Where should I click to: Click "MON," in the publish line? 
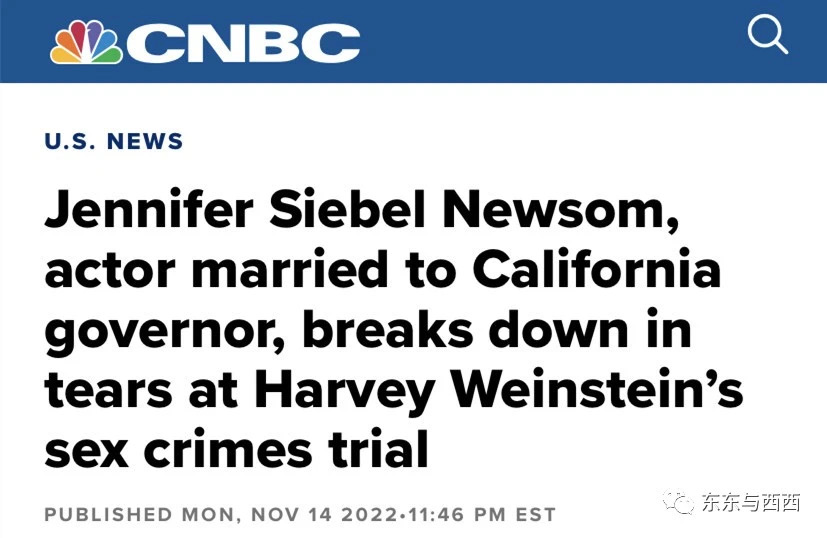click(x=211, y=515)
